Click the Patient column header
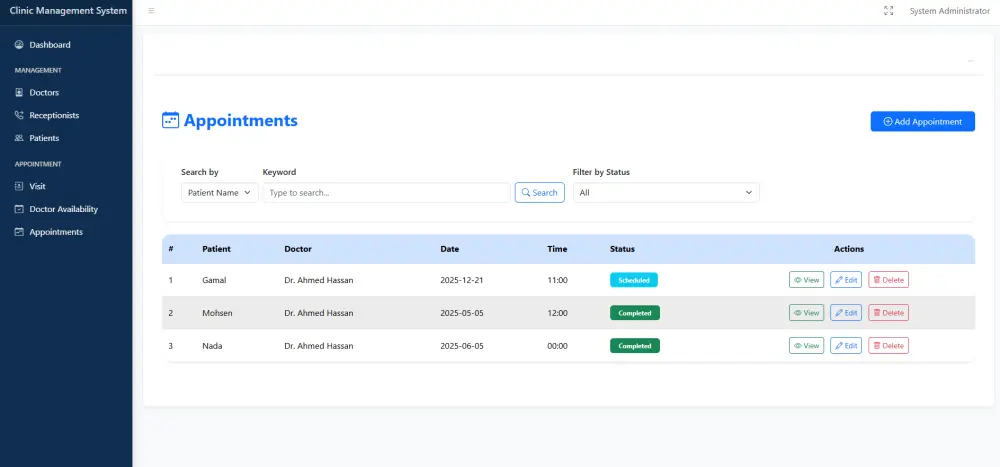Viewport: 1000px width, 467px height. 216,249
